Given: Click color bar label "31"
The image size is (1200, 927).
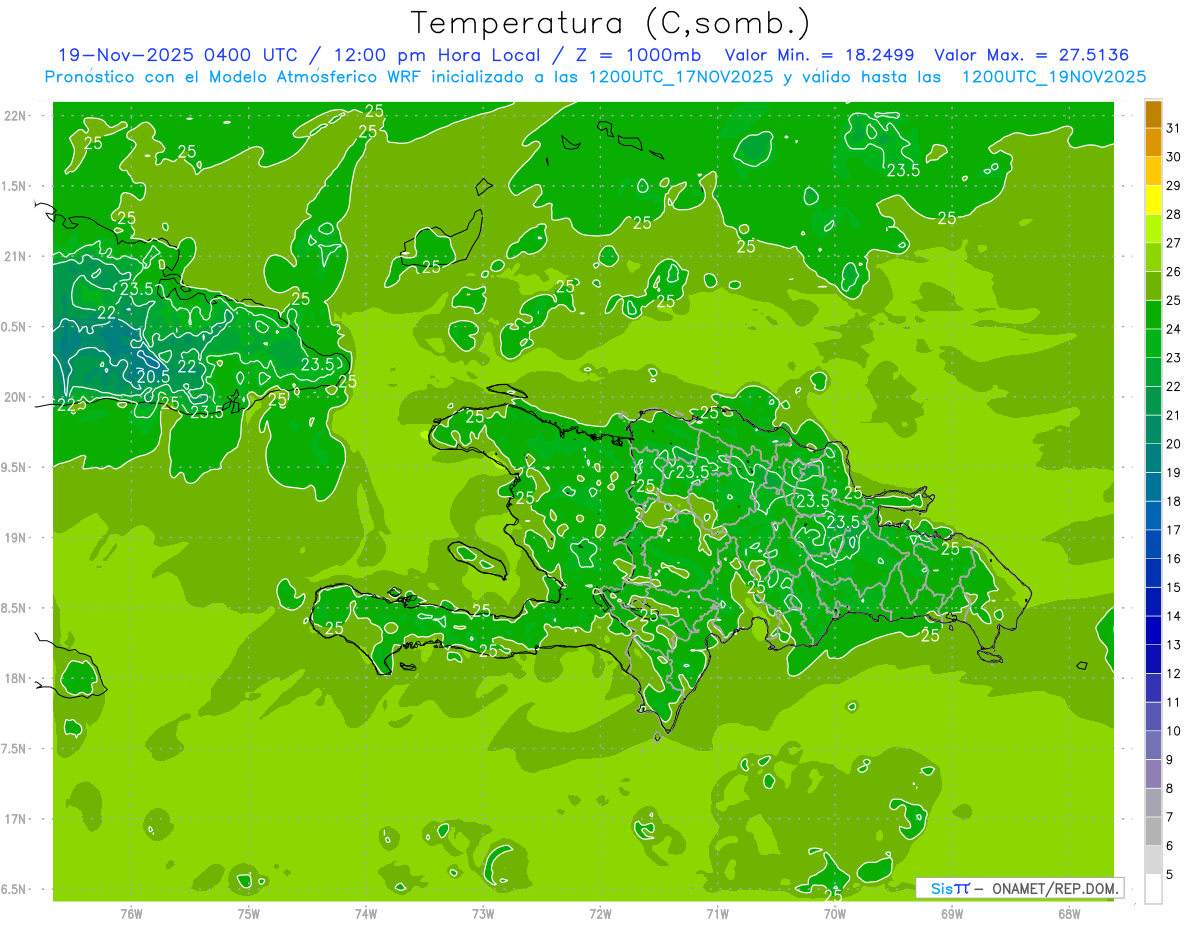Looking at the screenshot, I should [1174, 128].
